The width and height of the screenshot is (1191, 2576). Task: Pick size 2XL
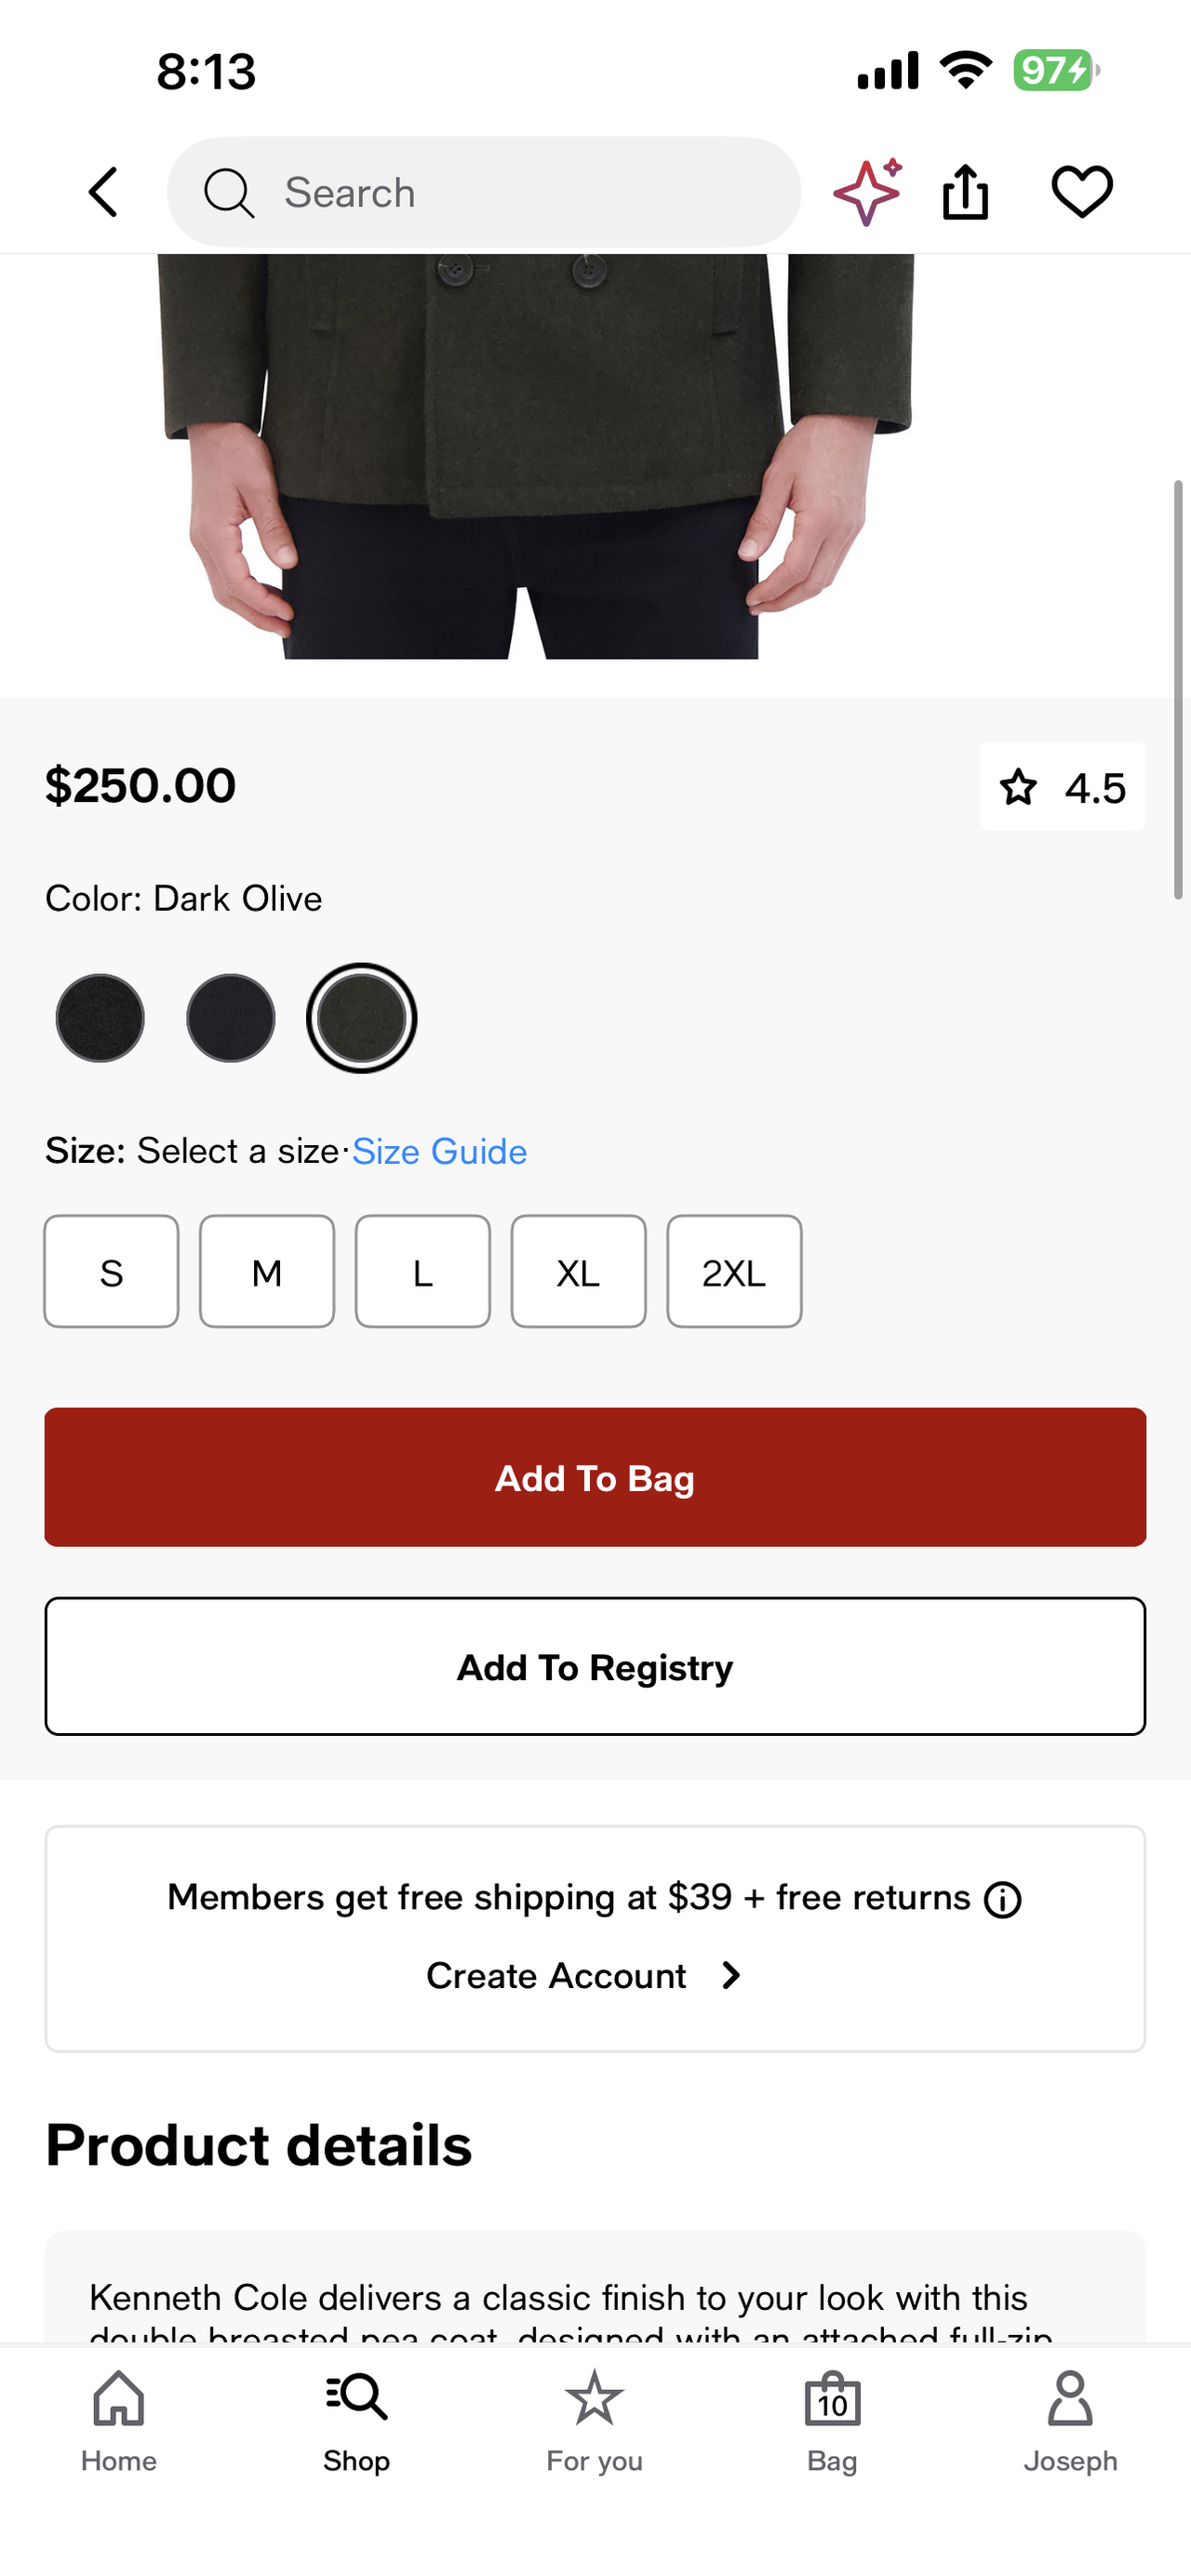coord(734,1272)
